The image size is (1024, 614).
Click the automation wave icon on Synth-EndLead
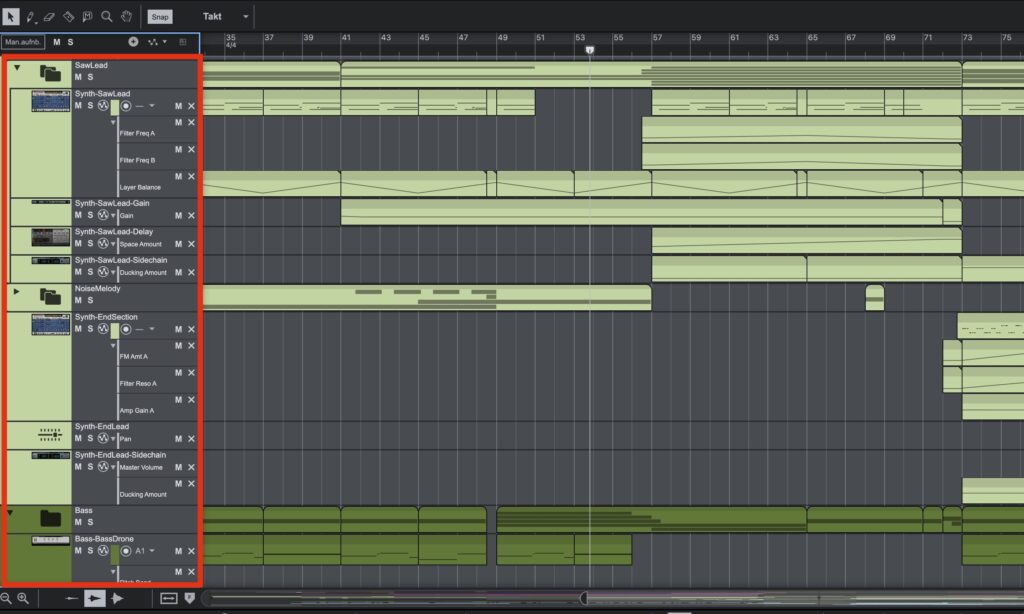point(103,438)
